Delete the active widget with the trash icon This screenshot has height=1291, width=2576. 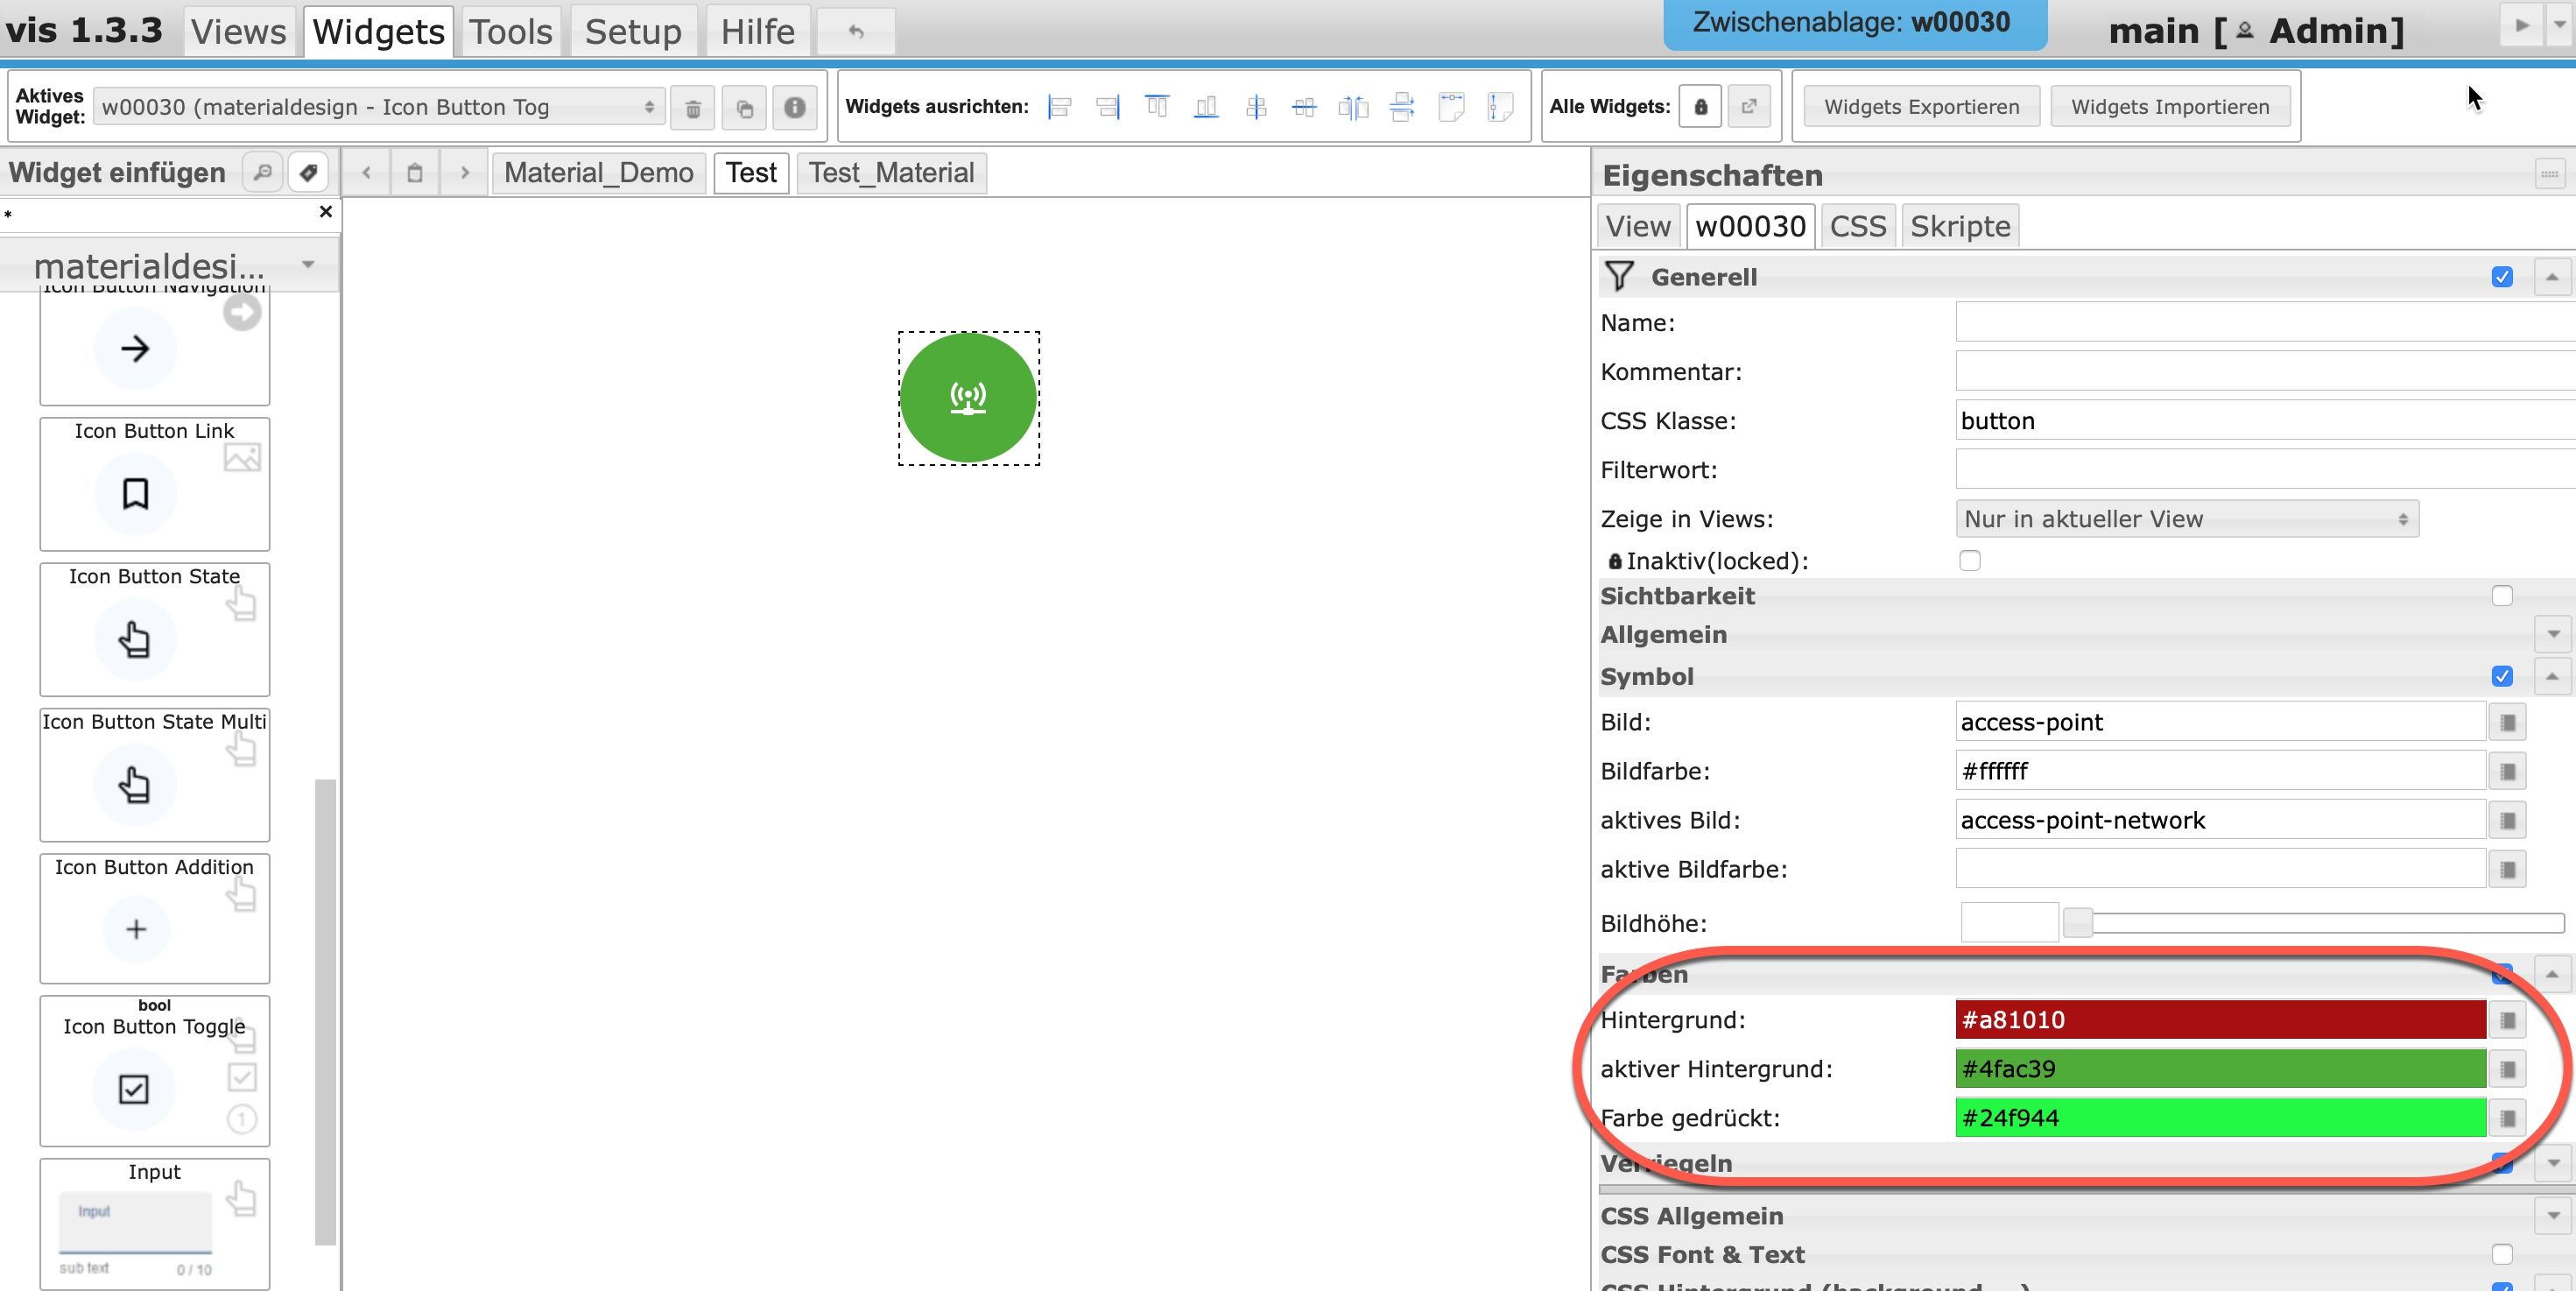(x=692, y=108)
